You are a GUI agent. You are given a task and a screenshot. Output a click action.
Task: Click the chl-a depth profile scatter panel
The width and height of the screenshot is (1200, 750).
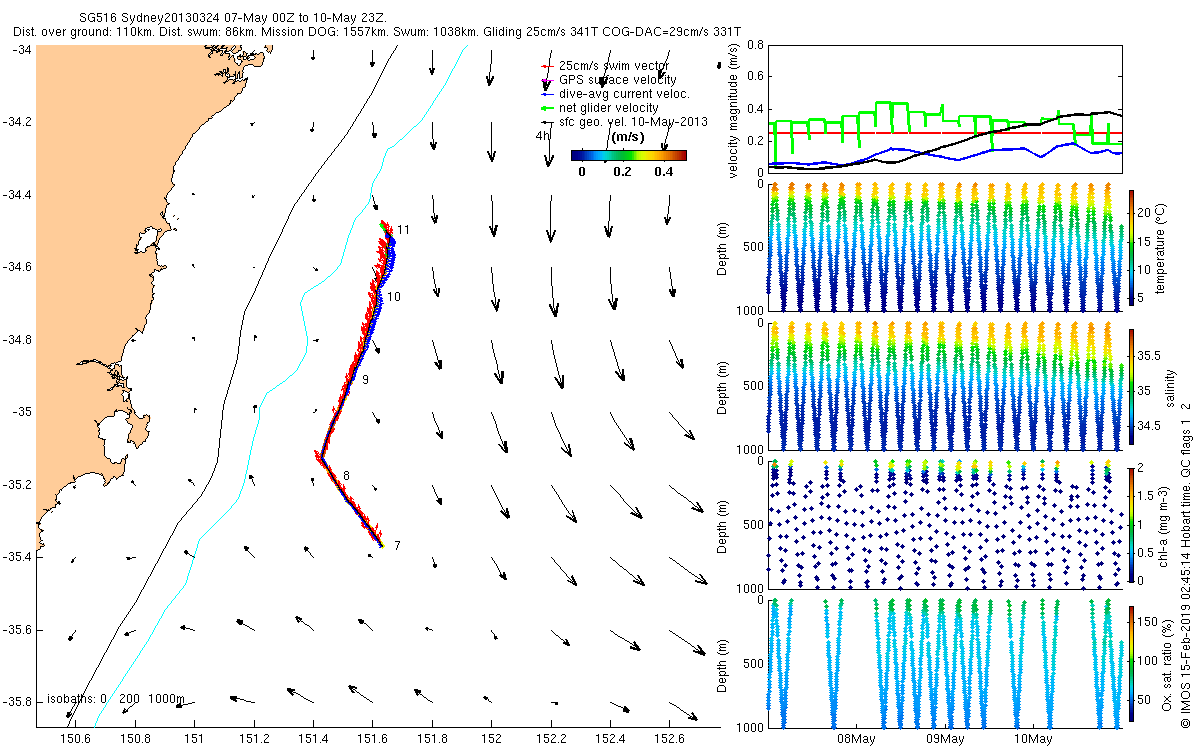[944, 524]
